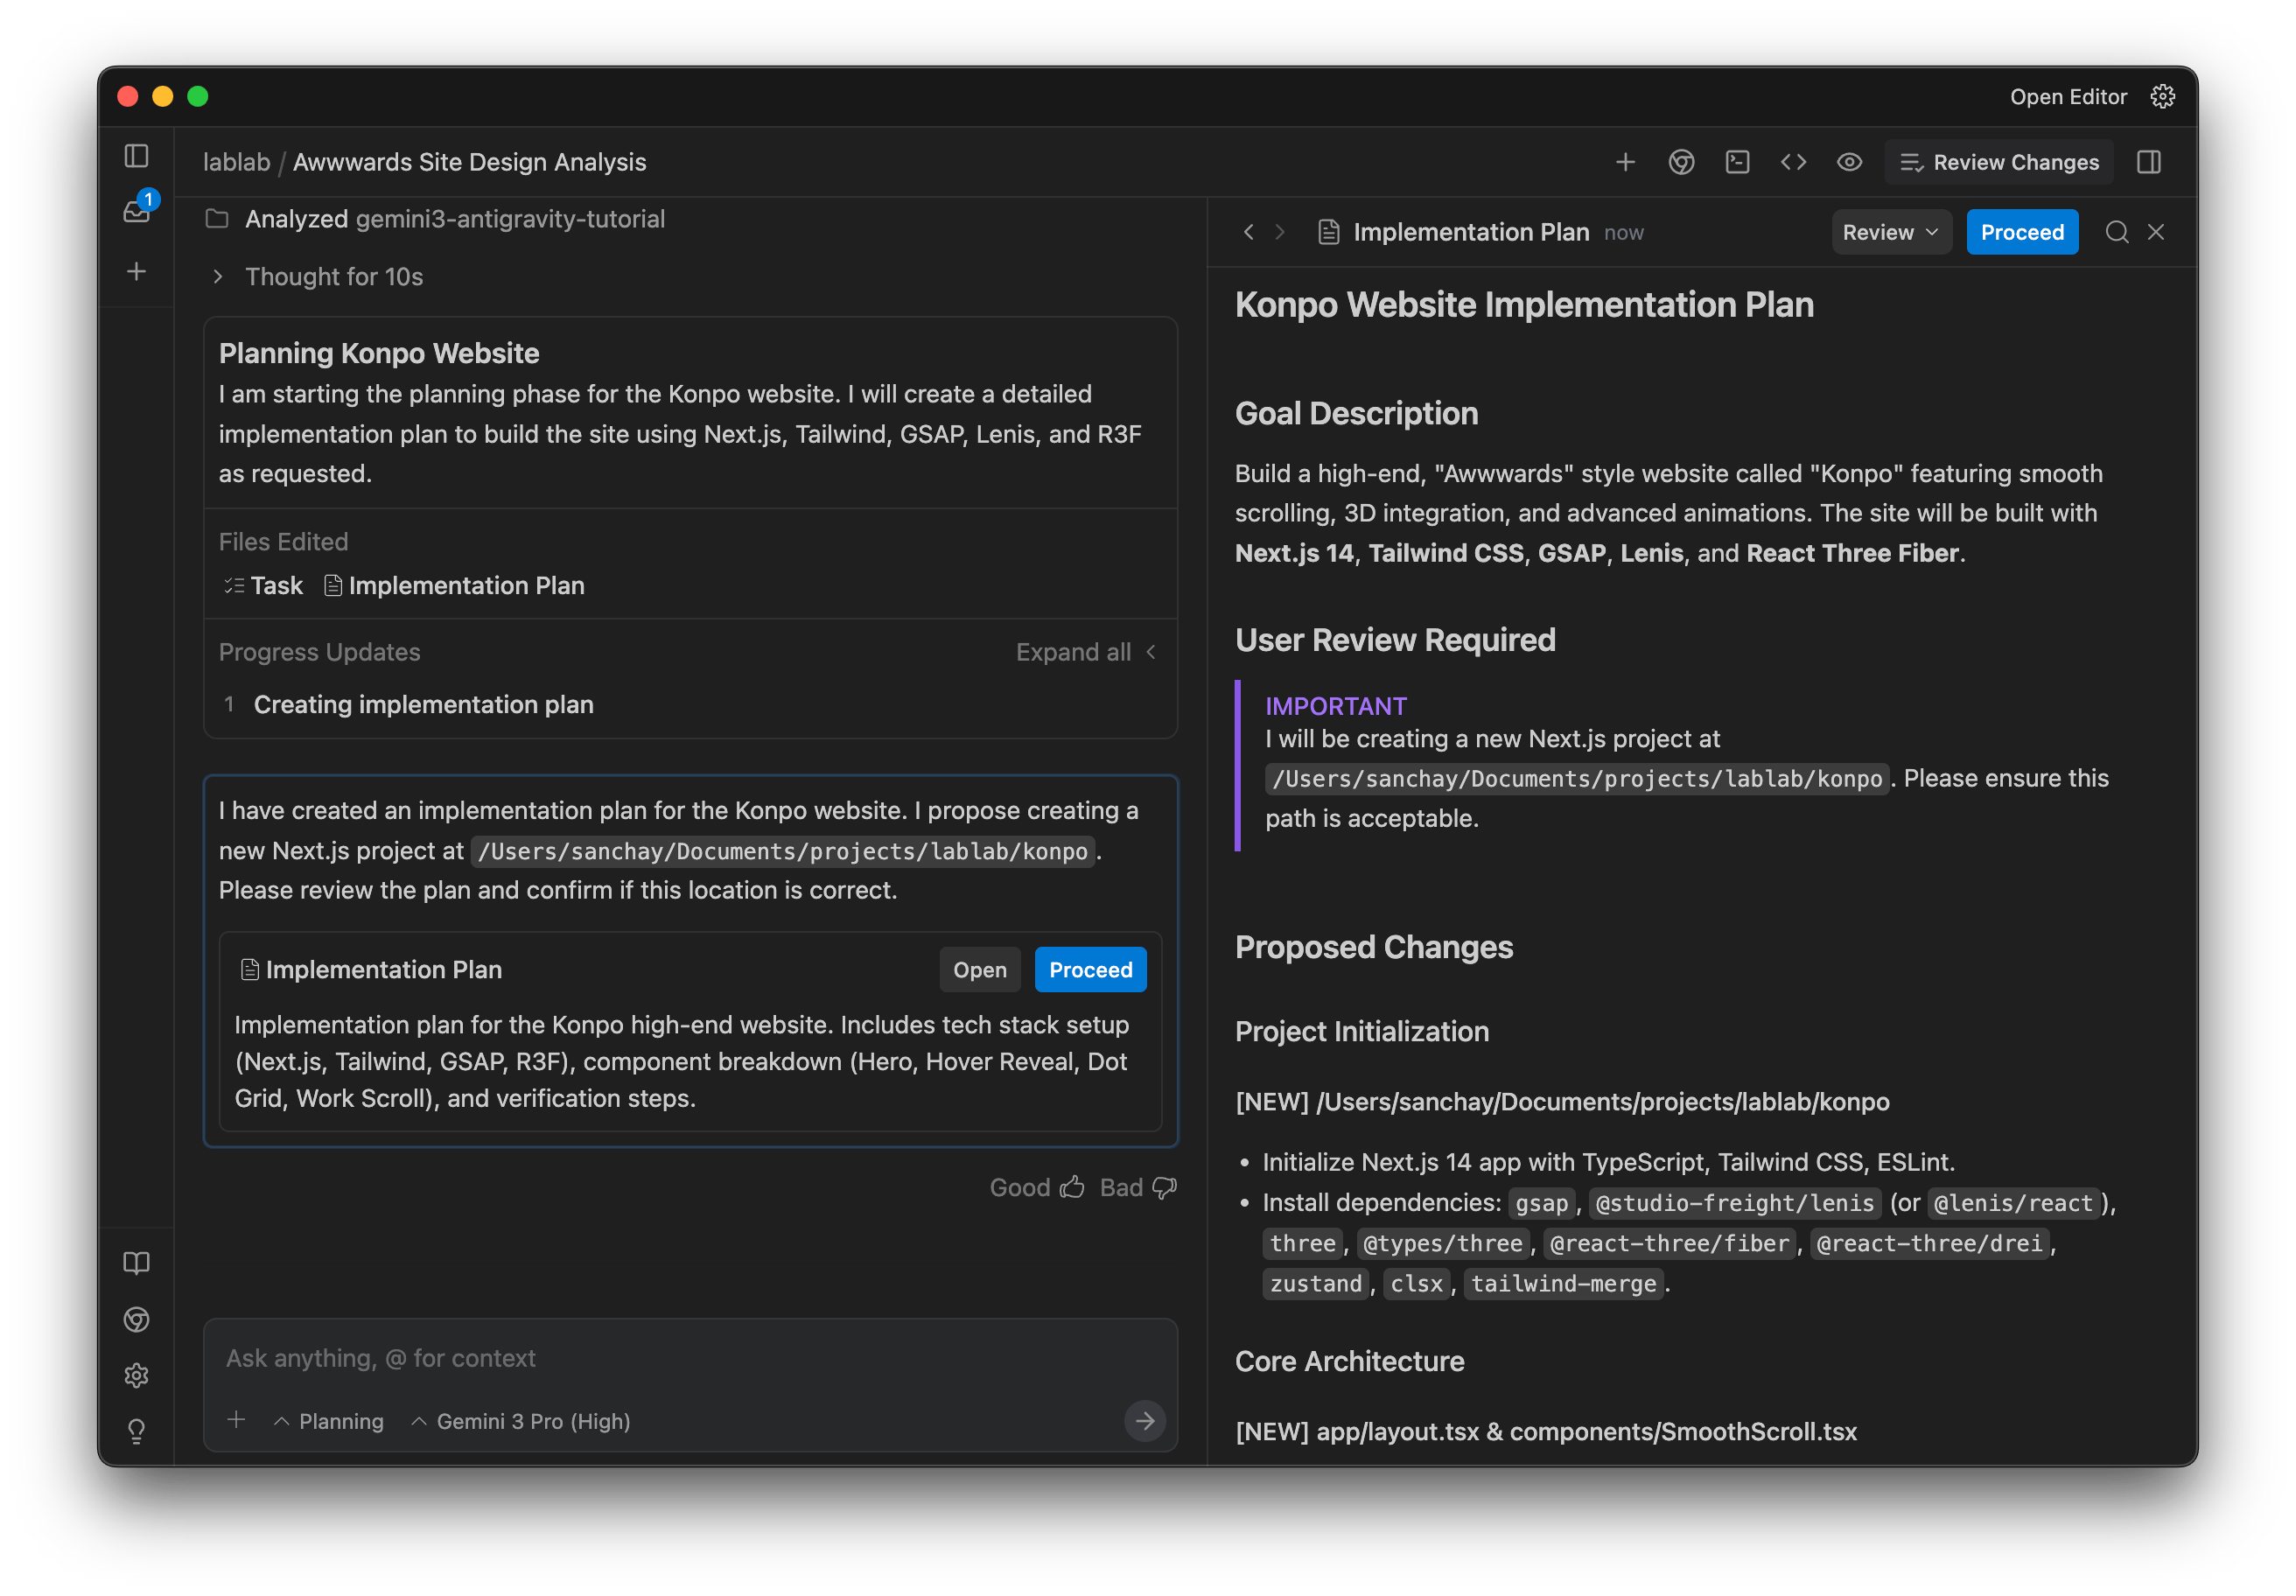Open the Gemini 3 Pro model selector
Screen dimensions: 2296x1596
pos(521,1421)
